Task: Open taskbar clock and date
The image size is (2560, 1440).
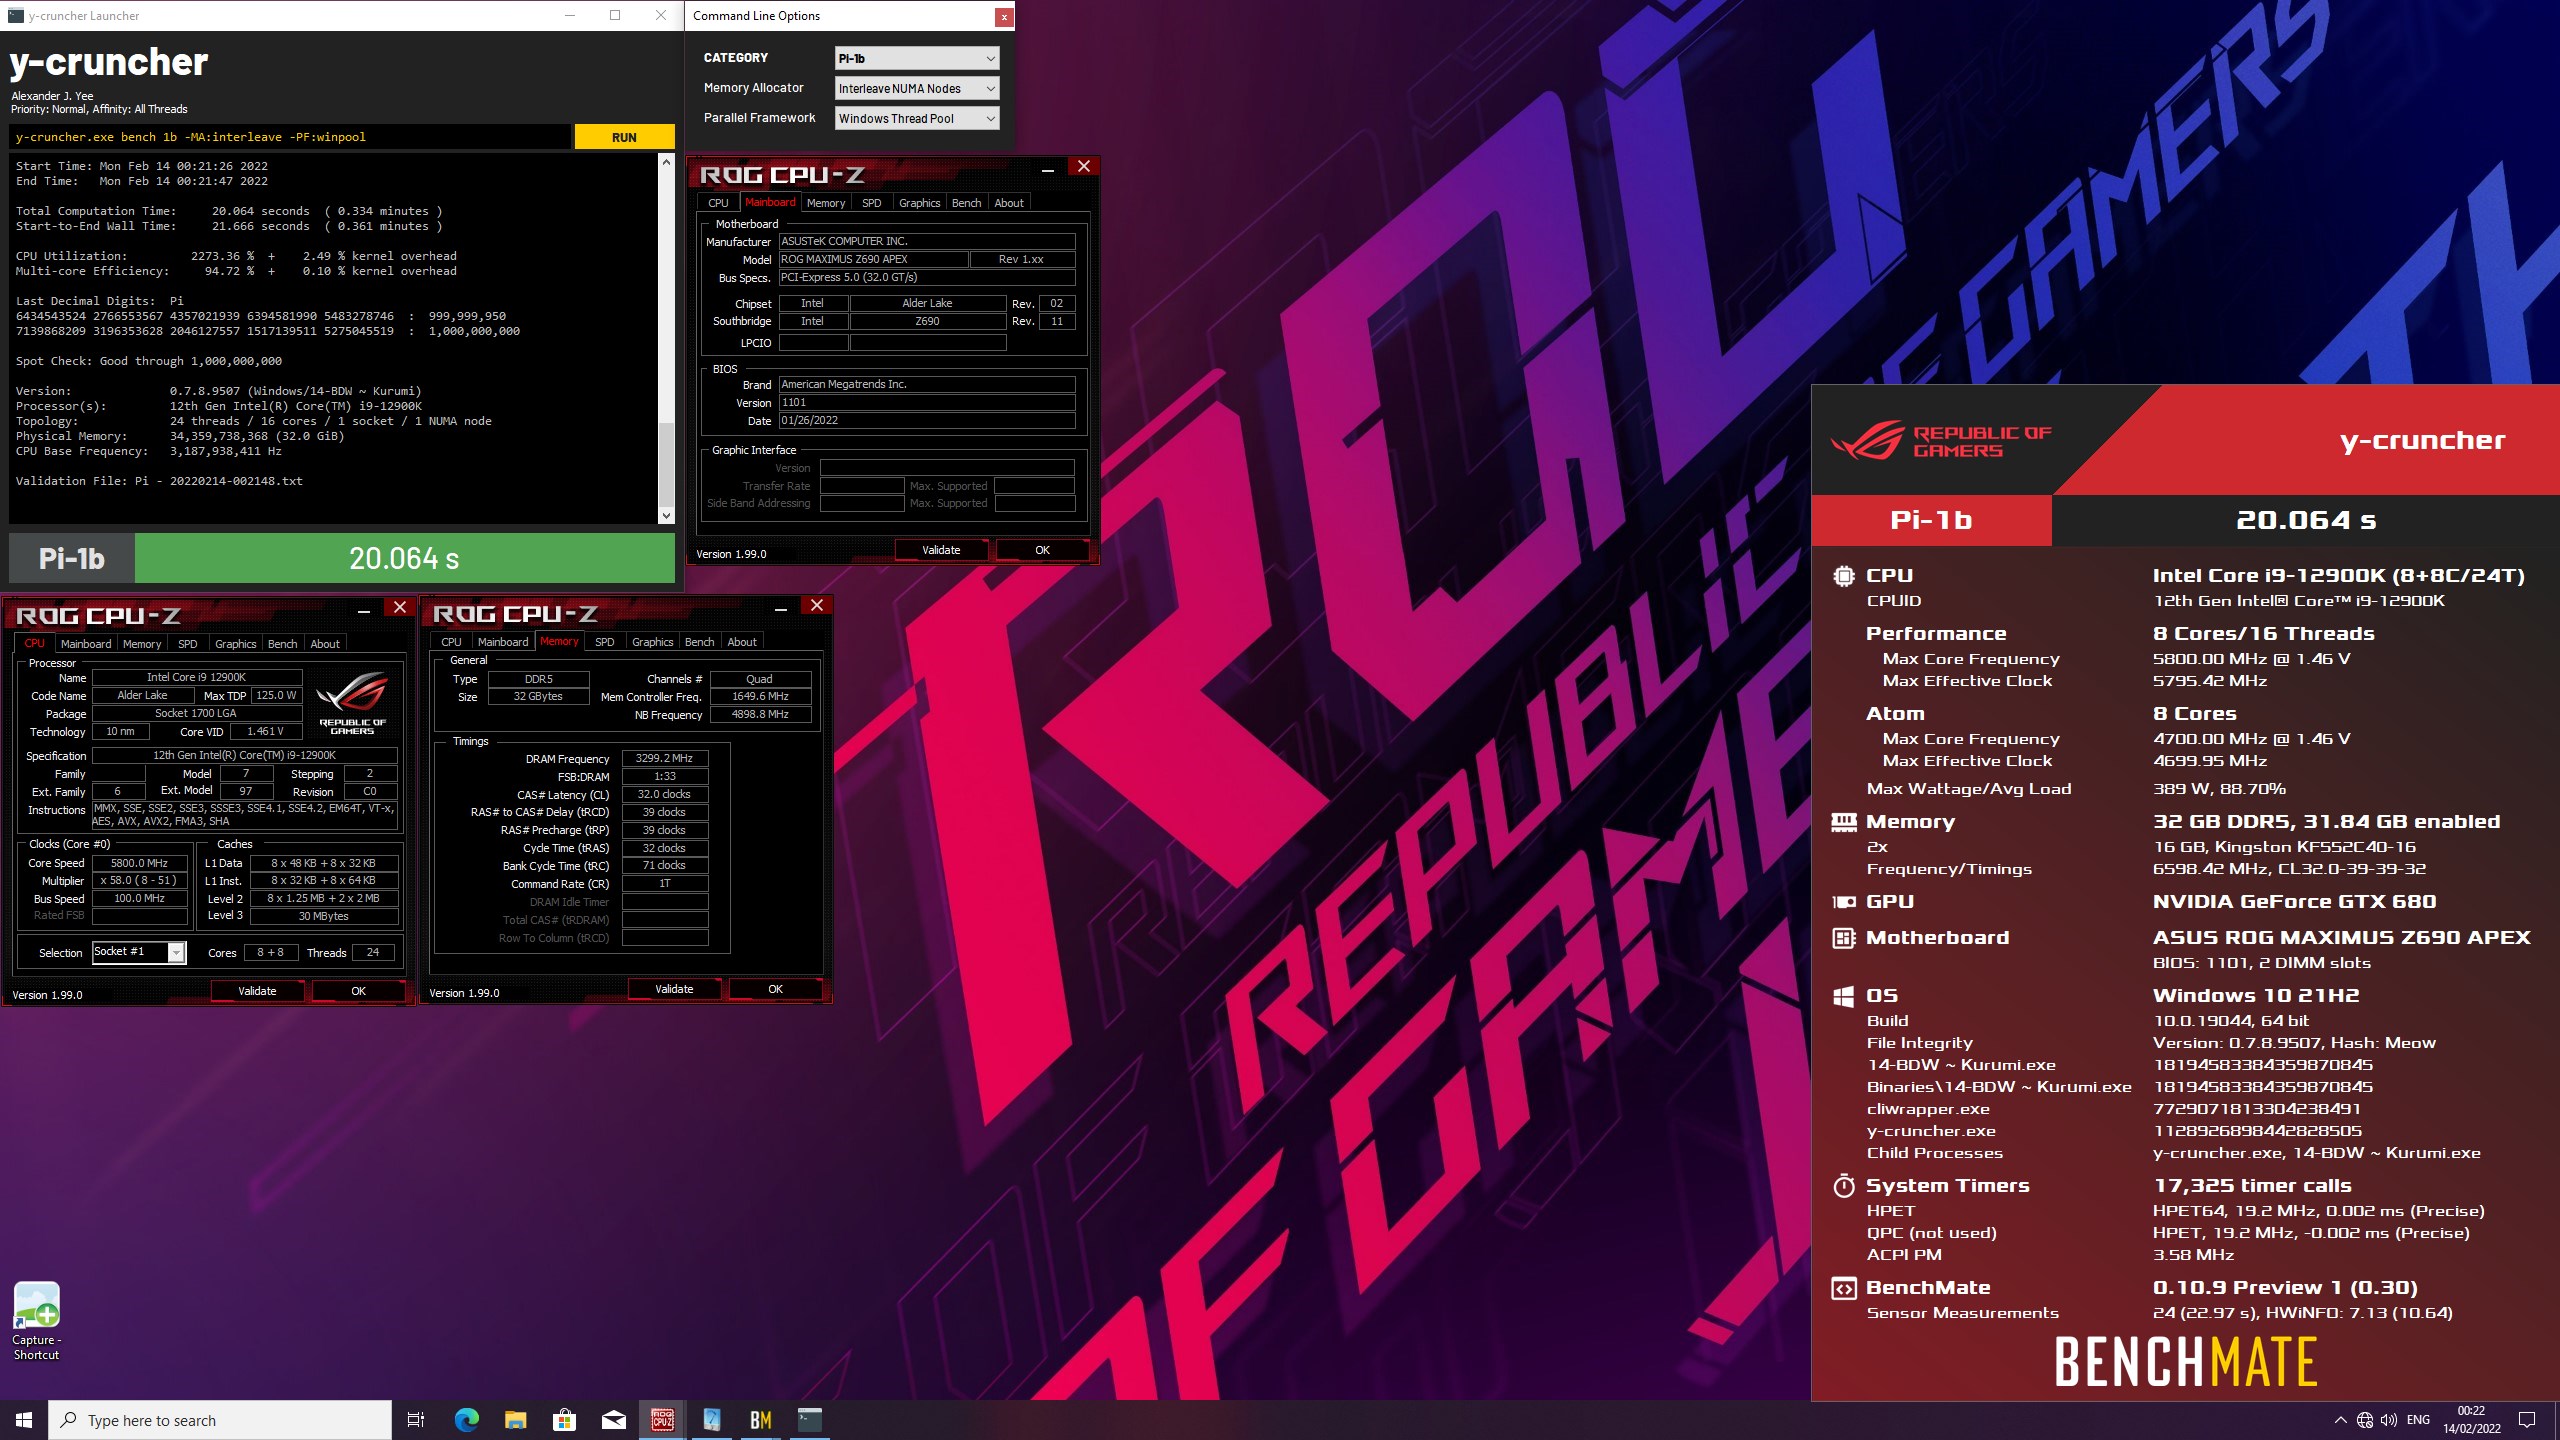Action: (2471, 1420)
